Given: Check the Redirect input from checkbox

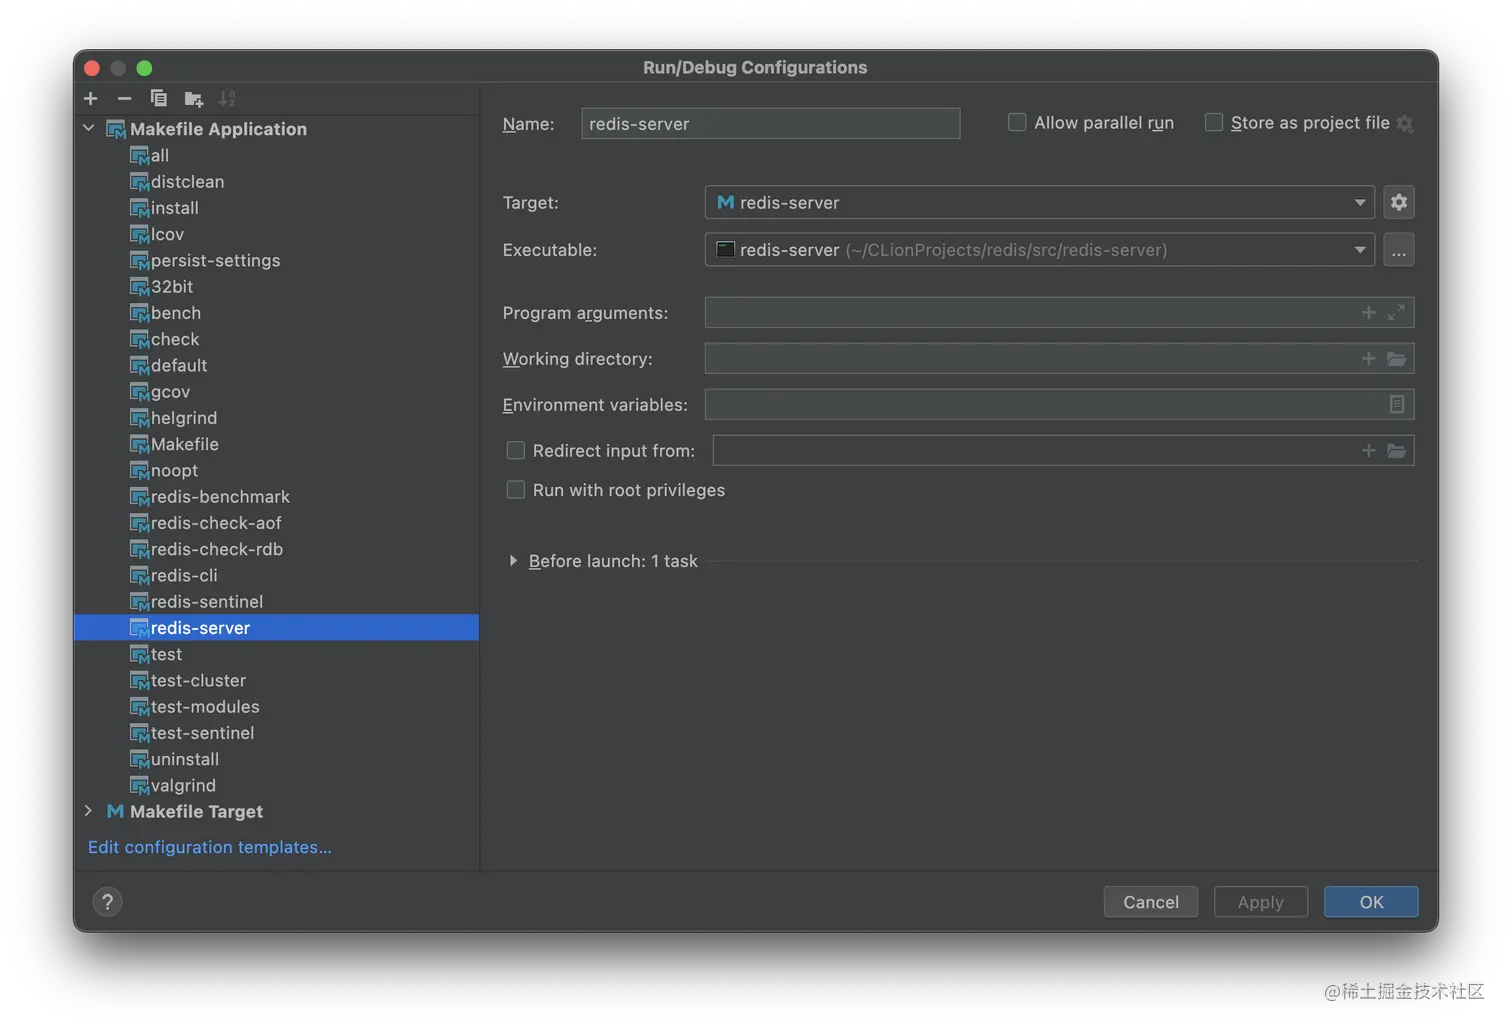Looking at the screenshot, I should pyautogui.click(x=515, y=451).
